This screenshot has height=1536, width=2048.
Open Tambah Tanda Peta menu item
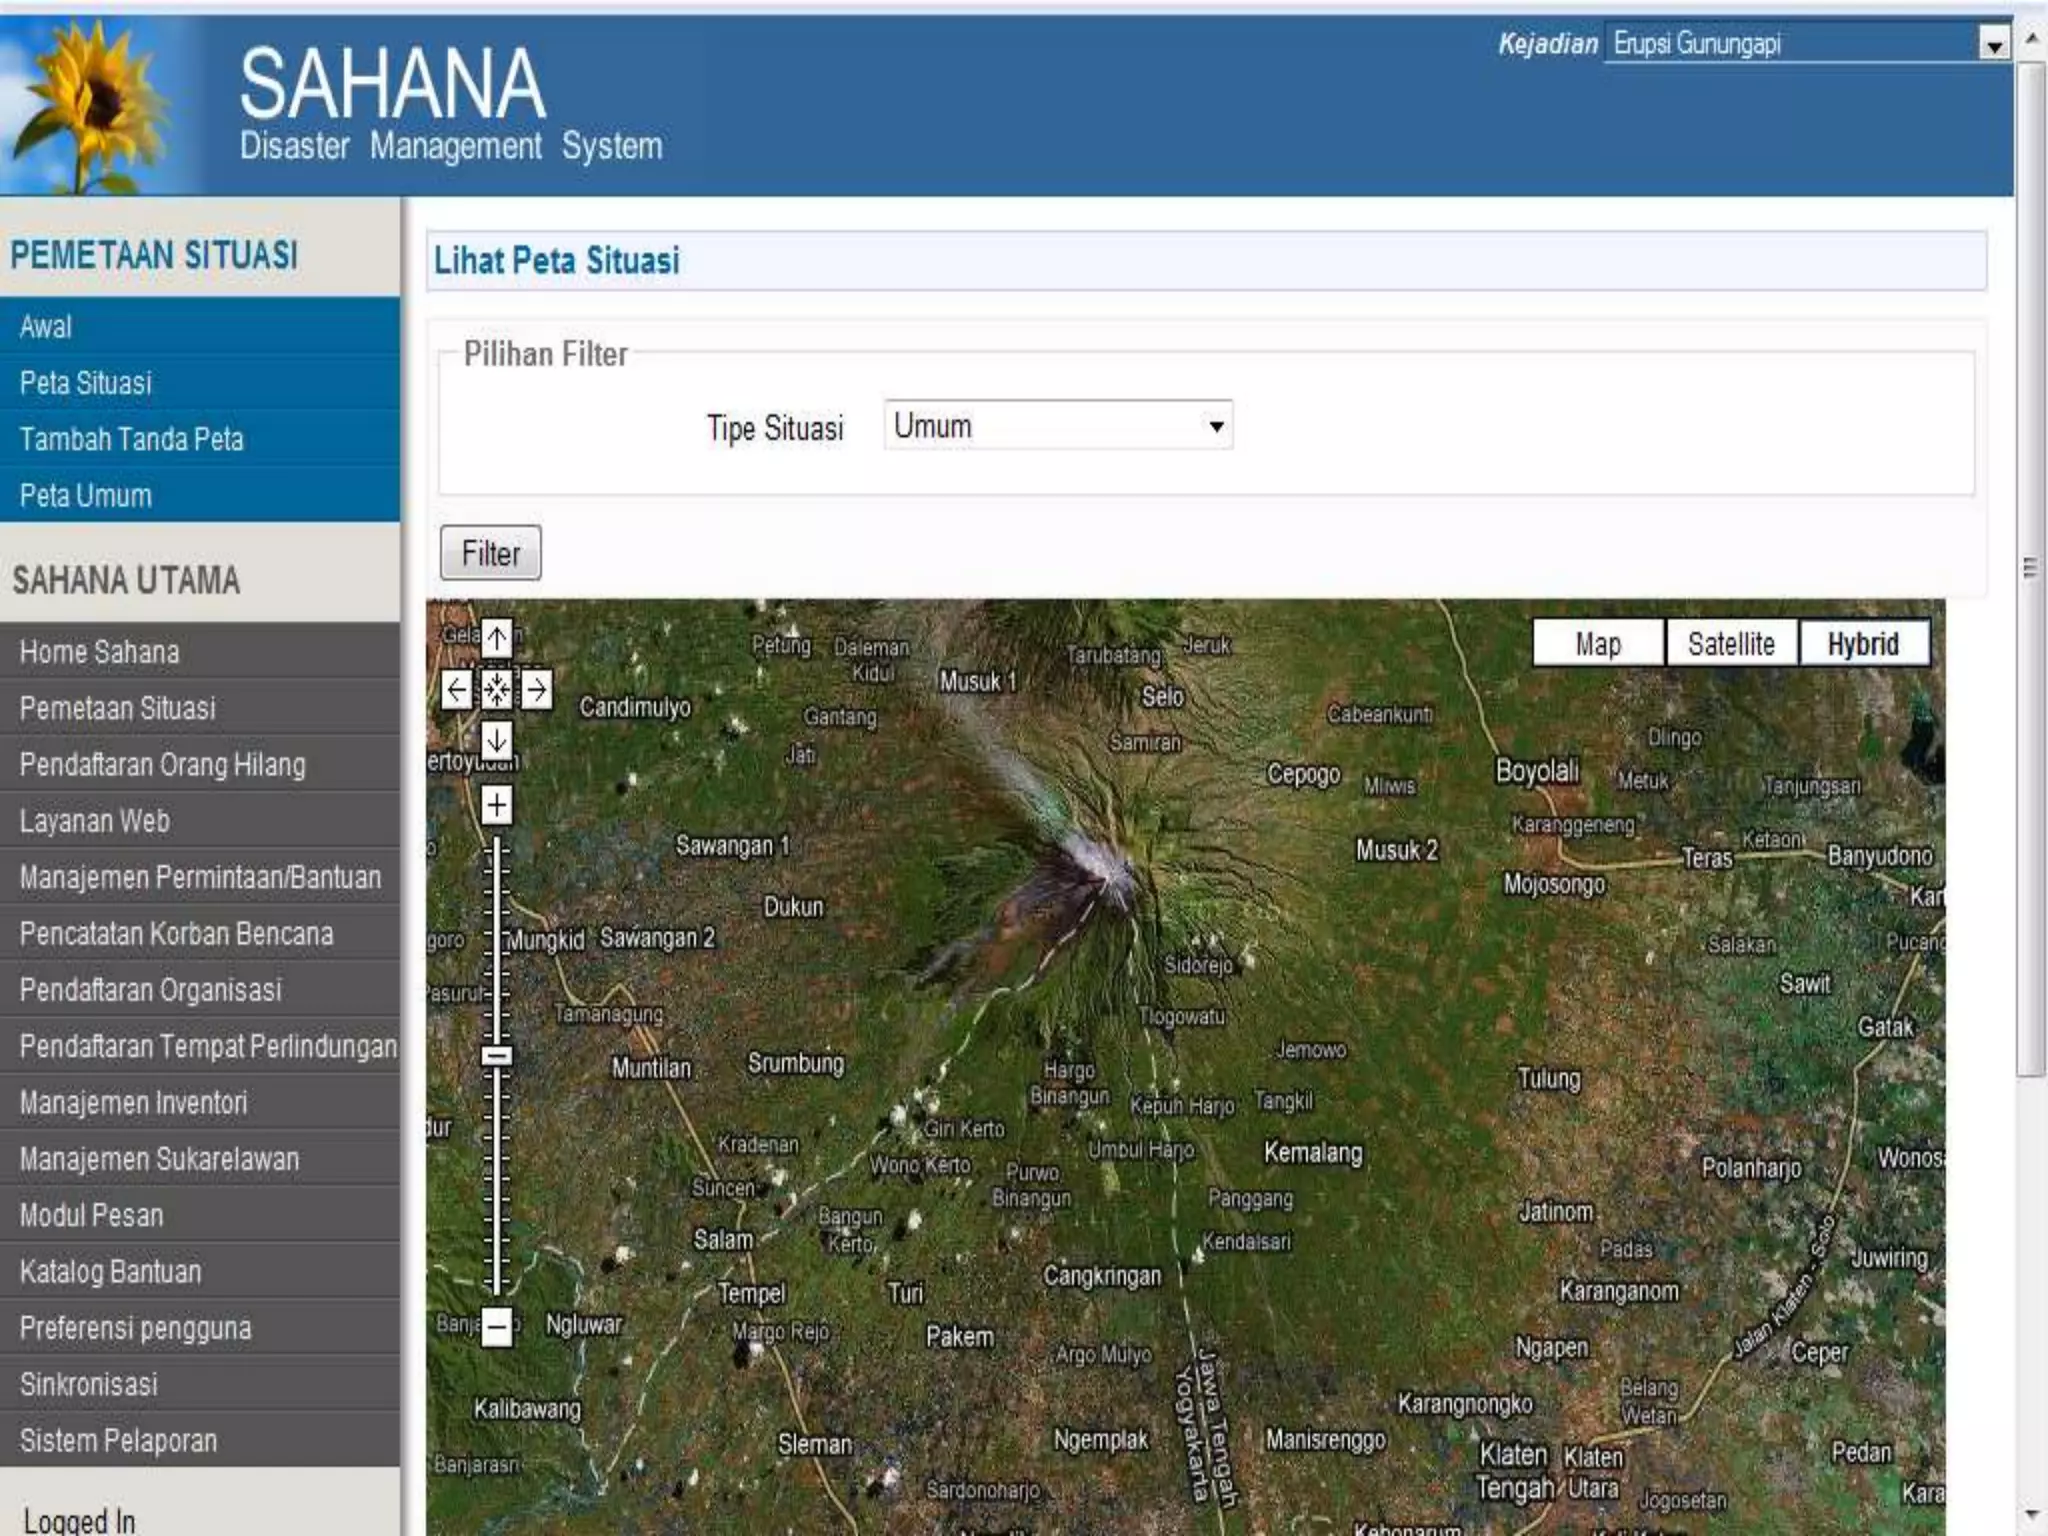131,439
